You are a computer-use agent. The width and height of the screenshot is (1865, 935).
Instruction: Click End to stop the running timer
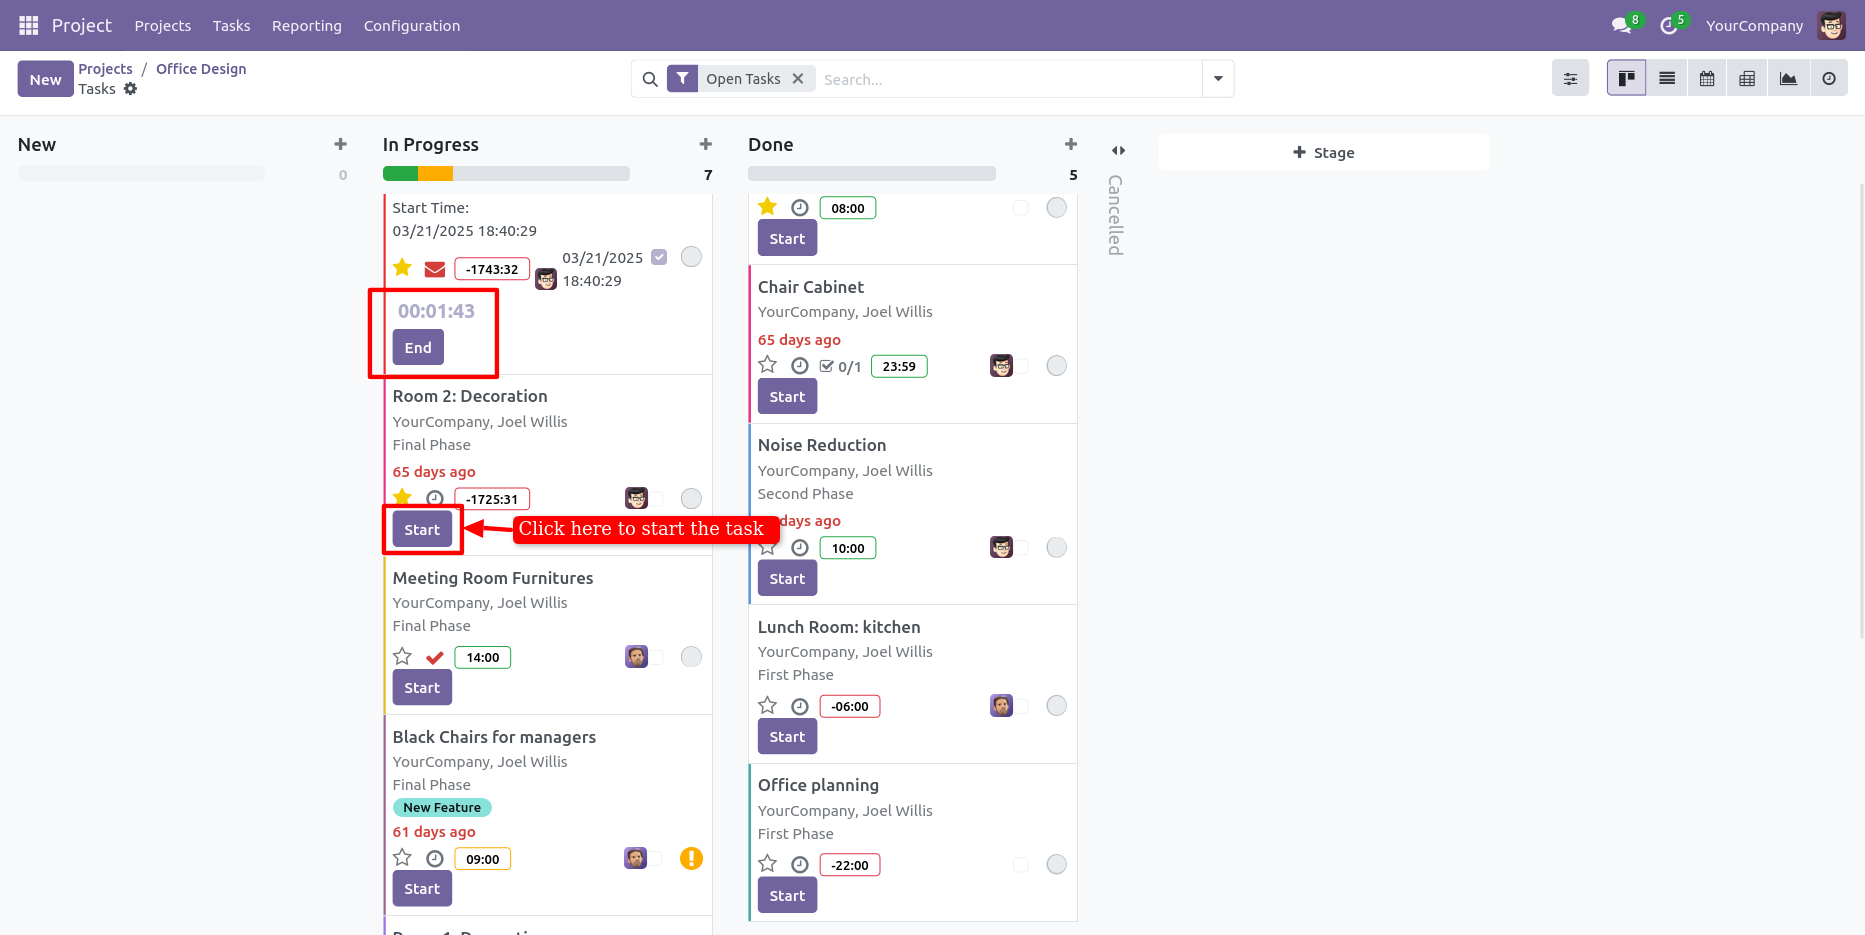[x=418, y=347]
